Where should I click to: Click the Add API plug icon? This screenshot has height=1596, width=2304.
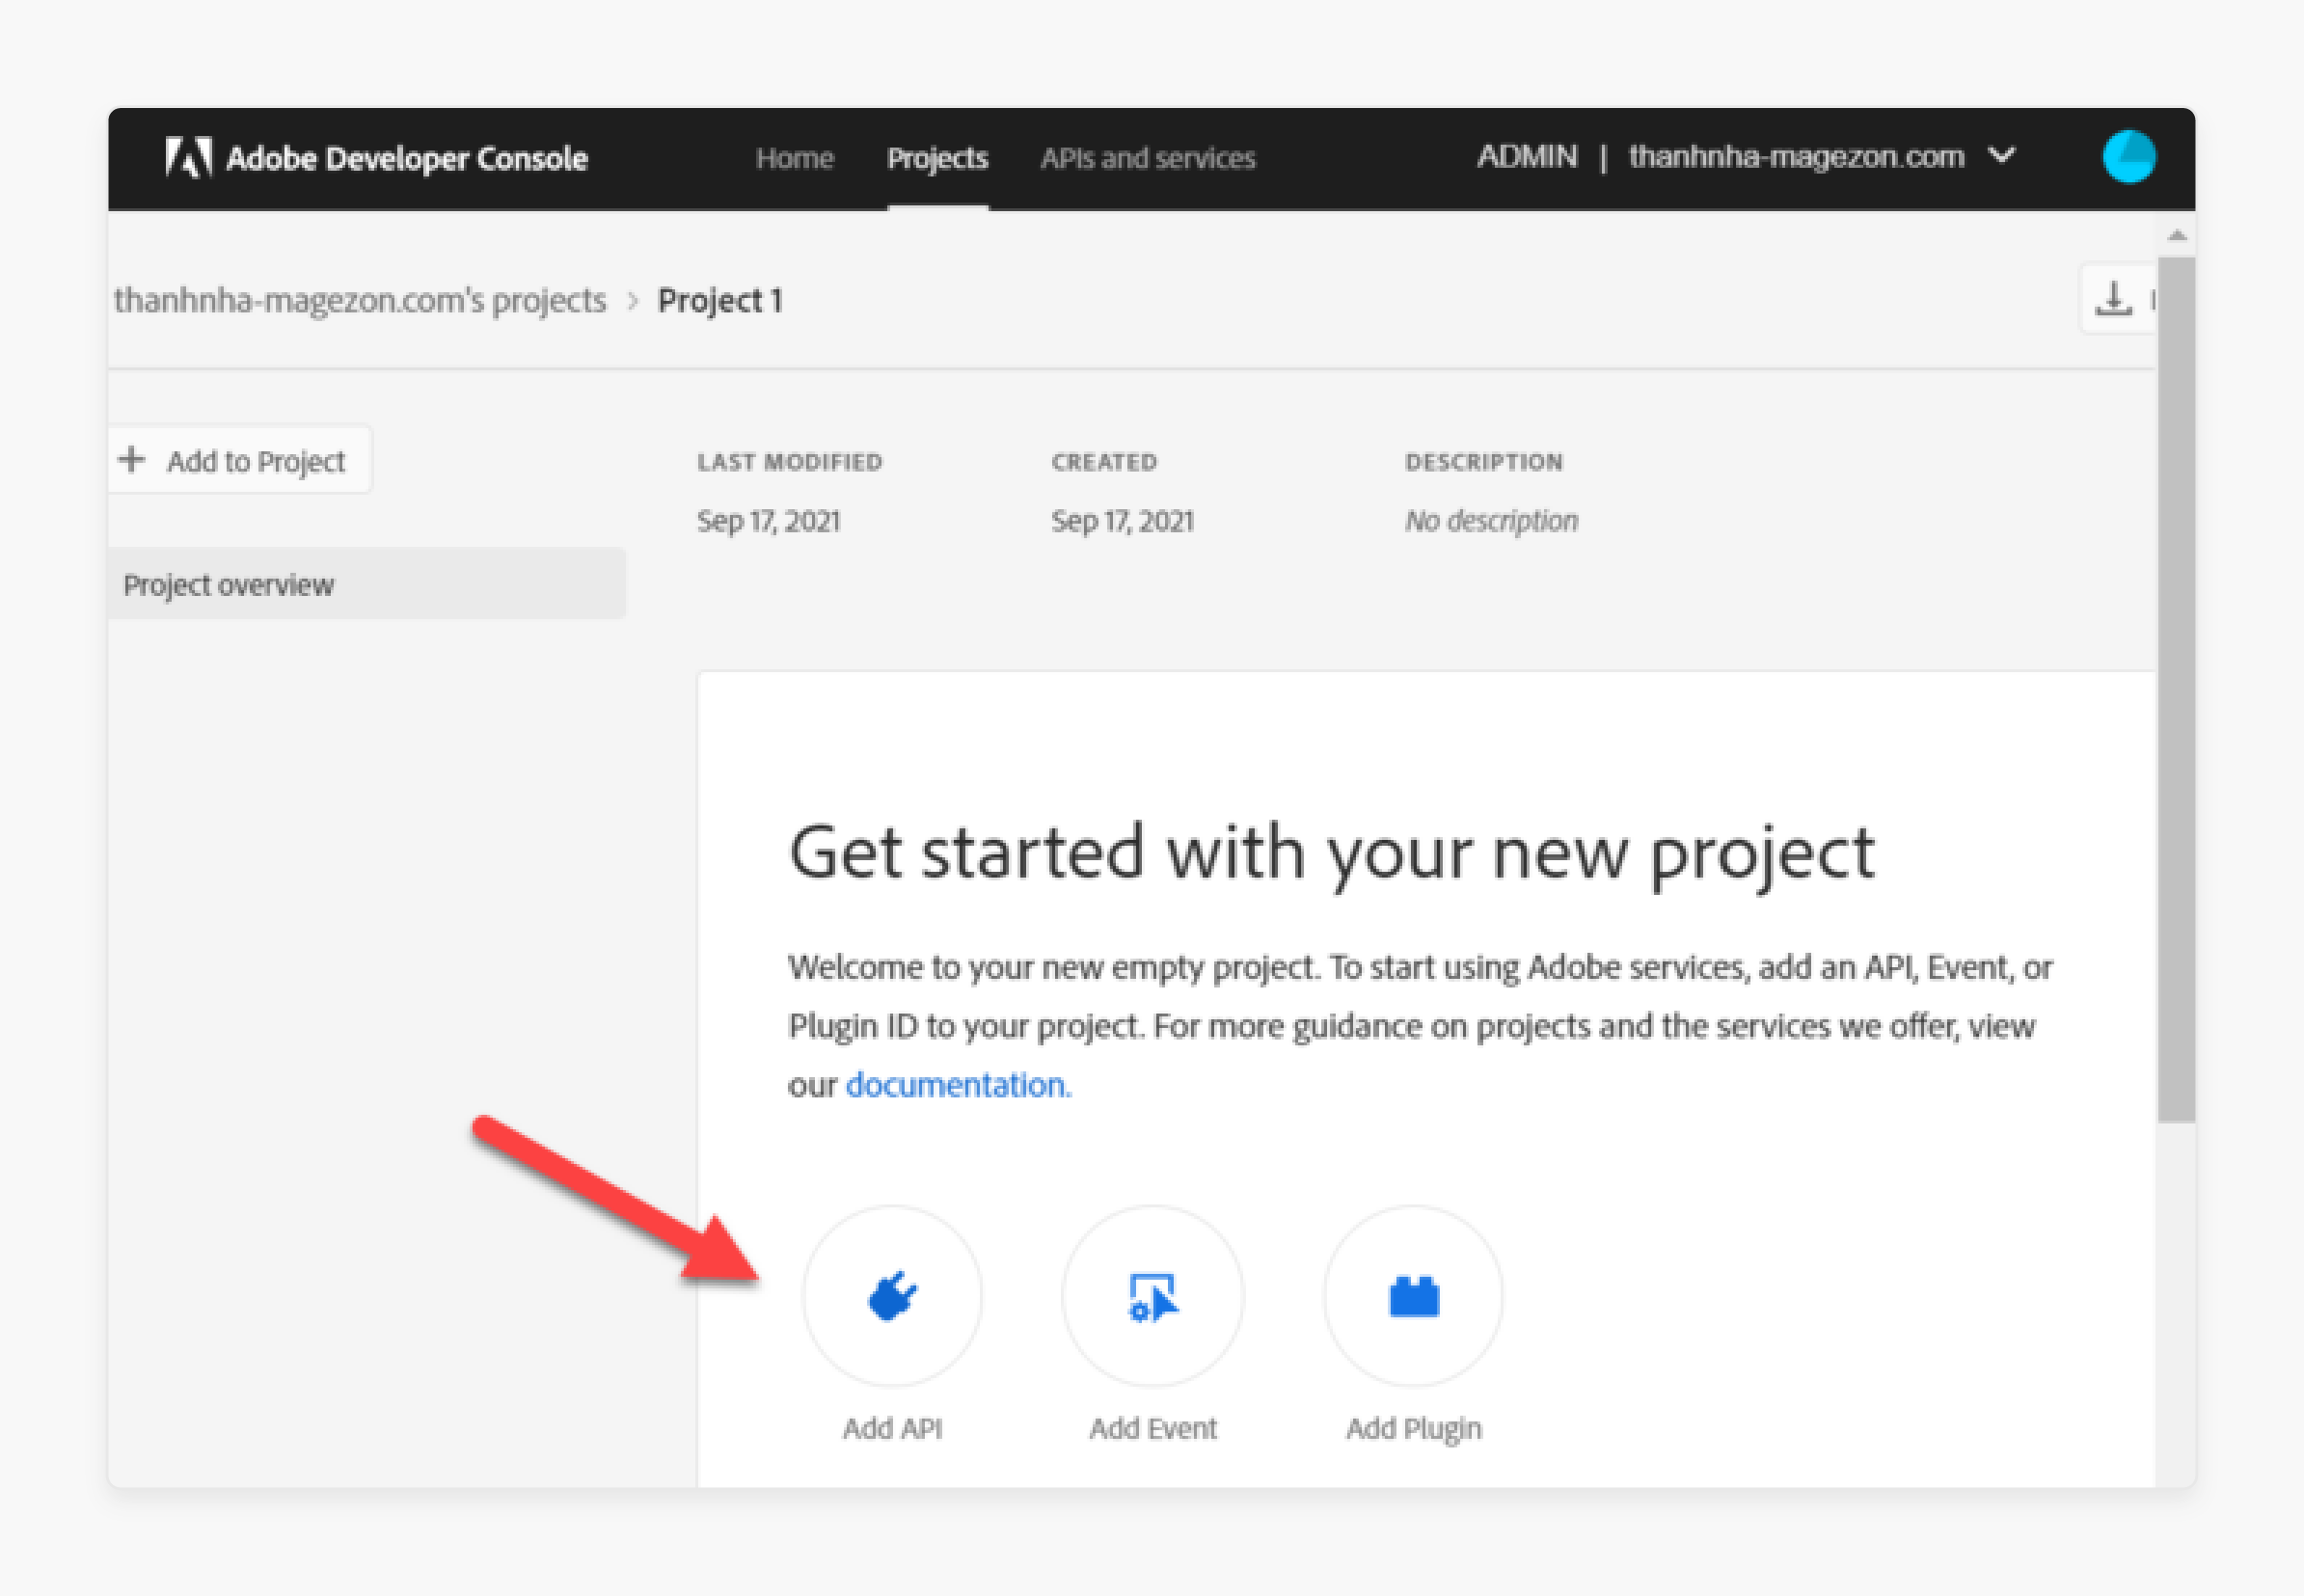892,1296
